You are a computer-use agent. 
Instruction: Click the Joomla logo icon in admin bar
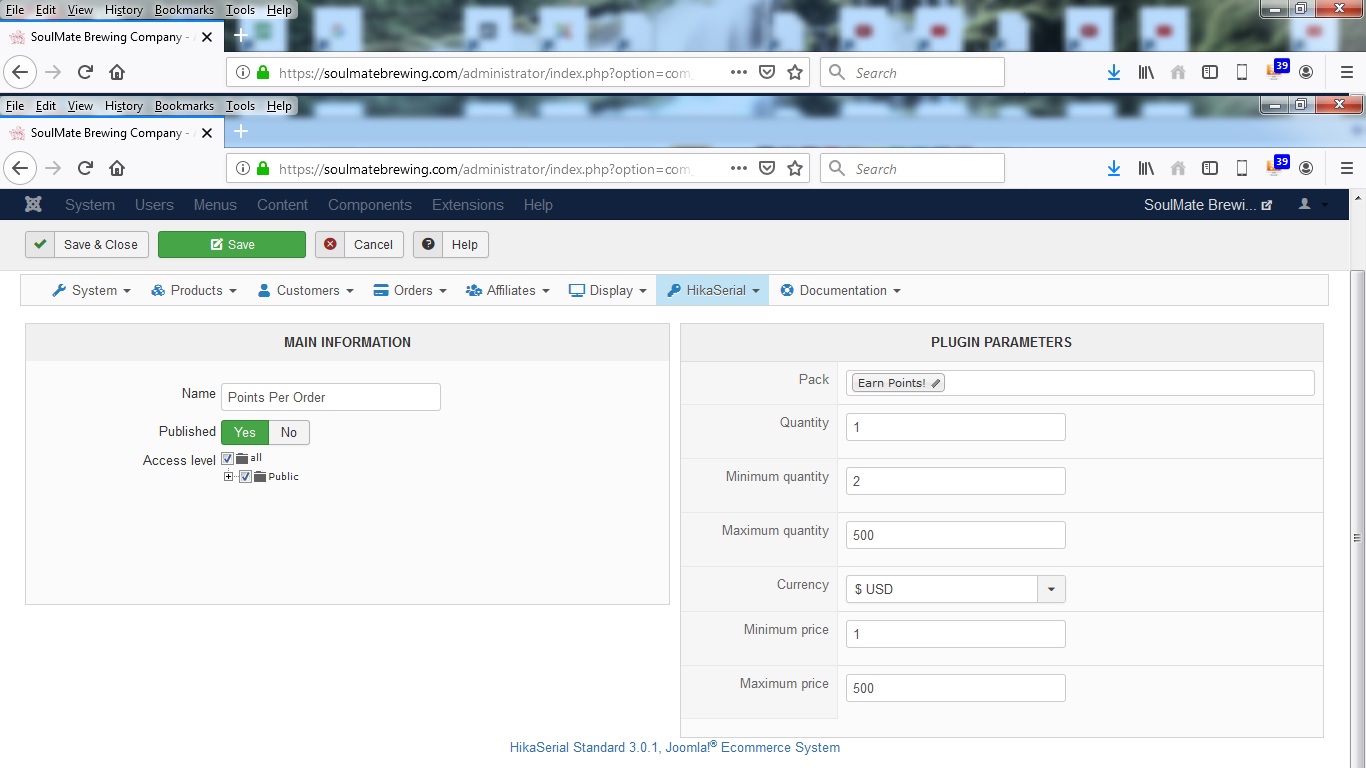pos(33,204)
